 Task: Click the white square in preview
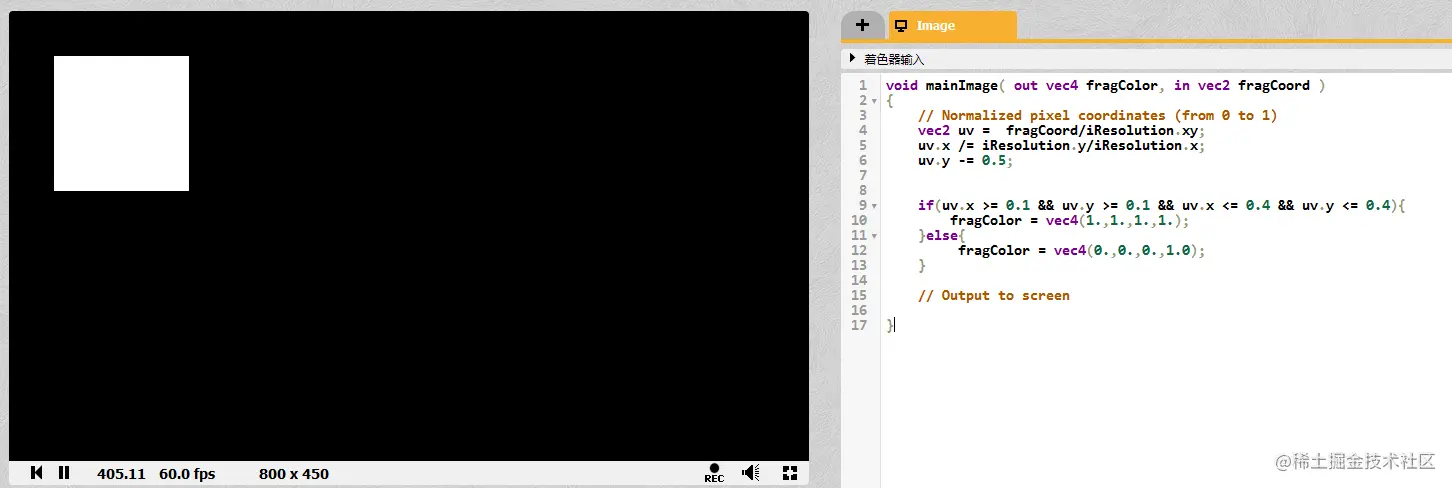(x=121, y=123)
